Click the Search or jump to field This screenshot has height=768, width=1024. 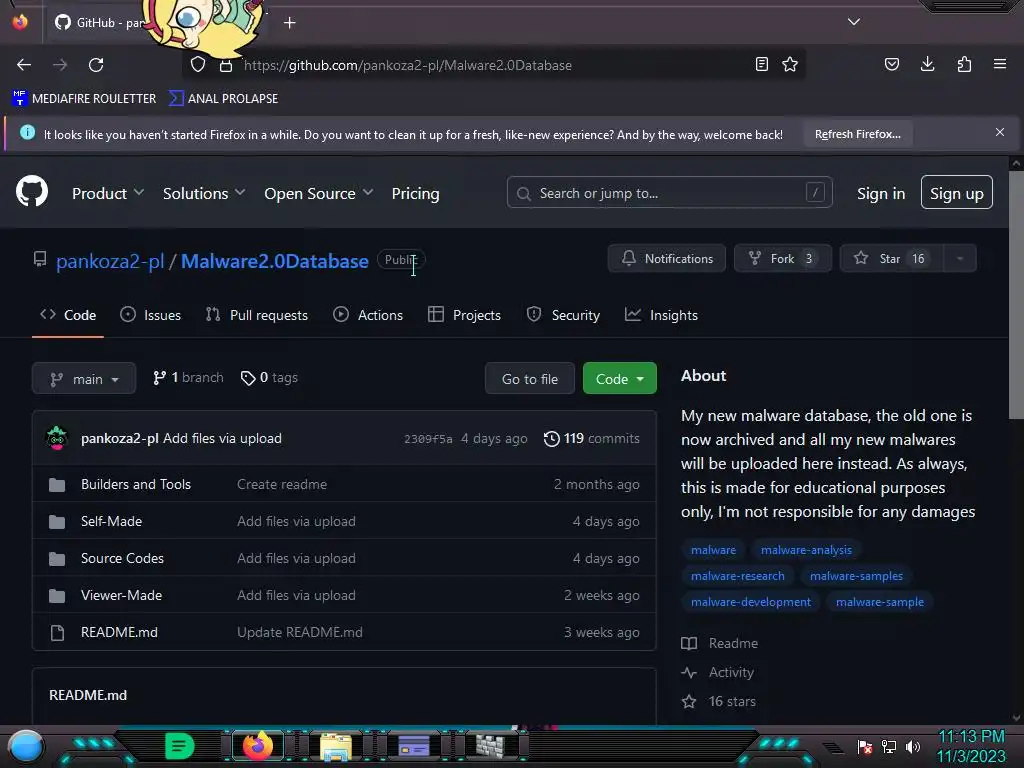point(669,193)
